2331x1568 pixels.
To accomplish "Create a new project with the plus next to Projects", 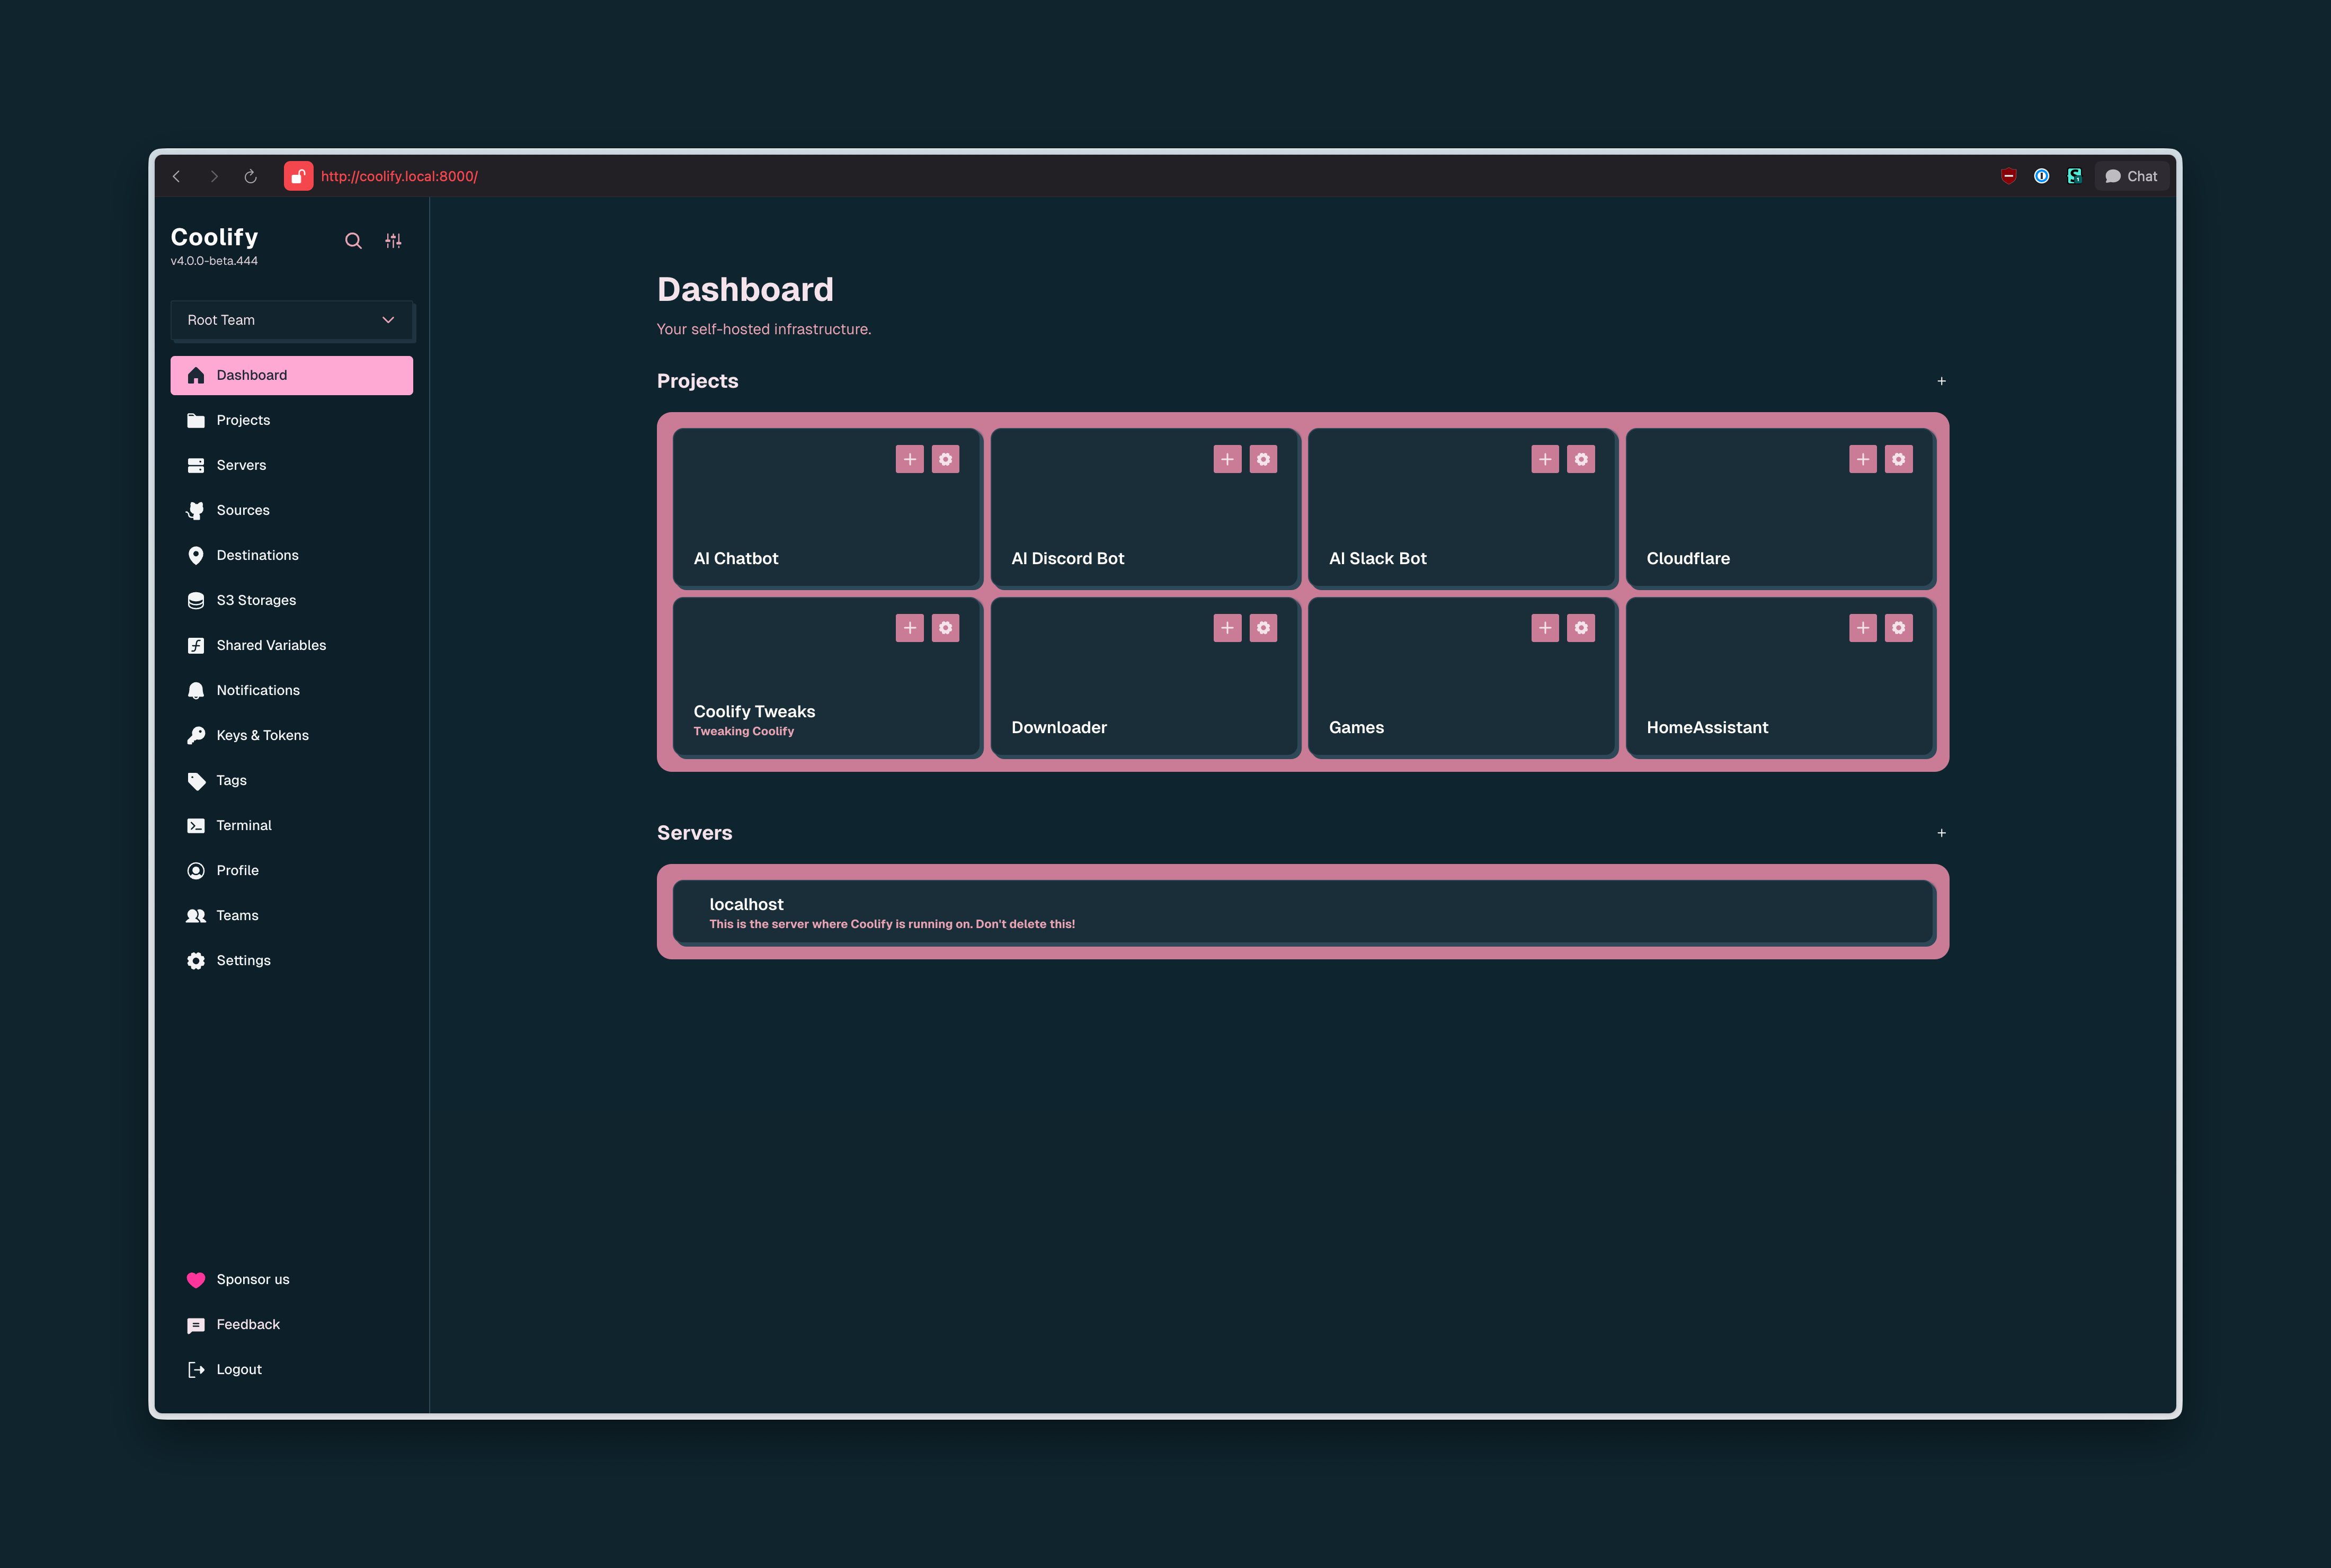I will pyautogui.click(x=1941, y=381).
